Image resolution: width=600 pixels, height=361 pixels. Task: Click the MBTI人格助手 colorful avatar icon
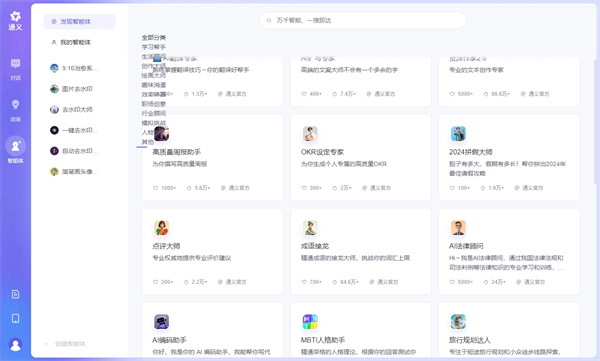coord(310,322)
